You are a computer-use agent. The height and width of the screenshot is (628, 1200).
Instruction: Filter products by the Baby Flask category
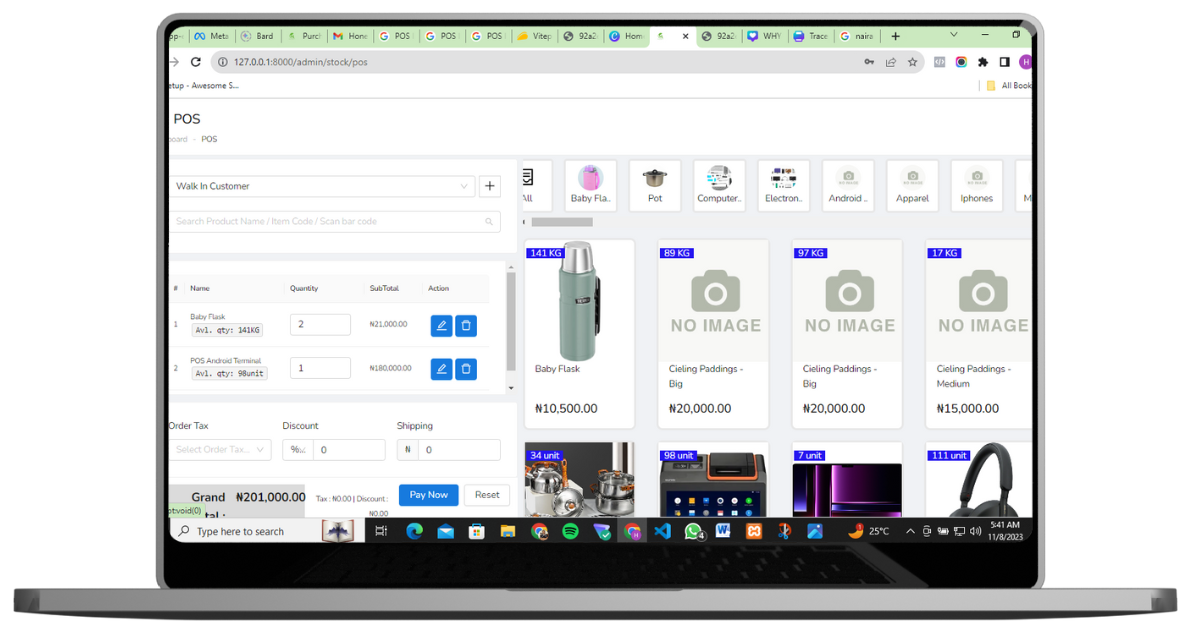click(x=590, y=185)
